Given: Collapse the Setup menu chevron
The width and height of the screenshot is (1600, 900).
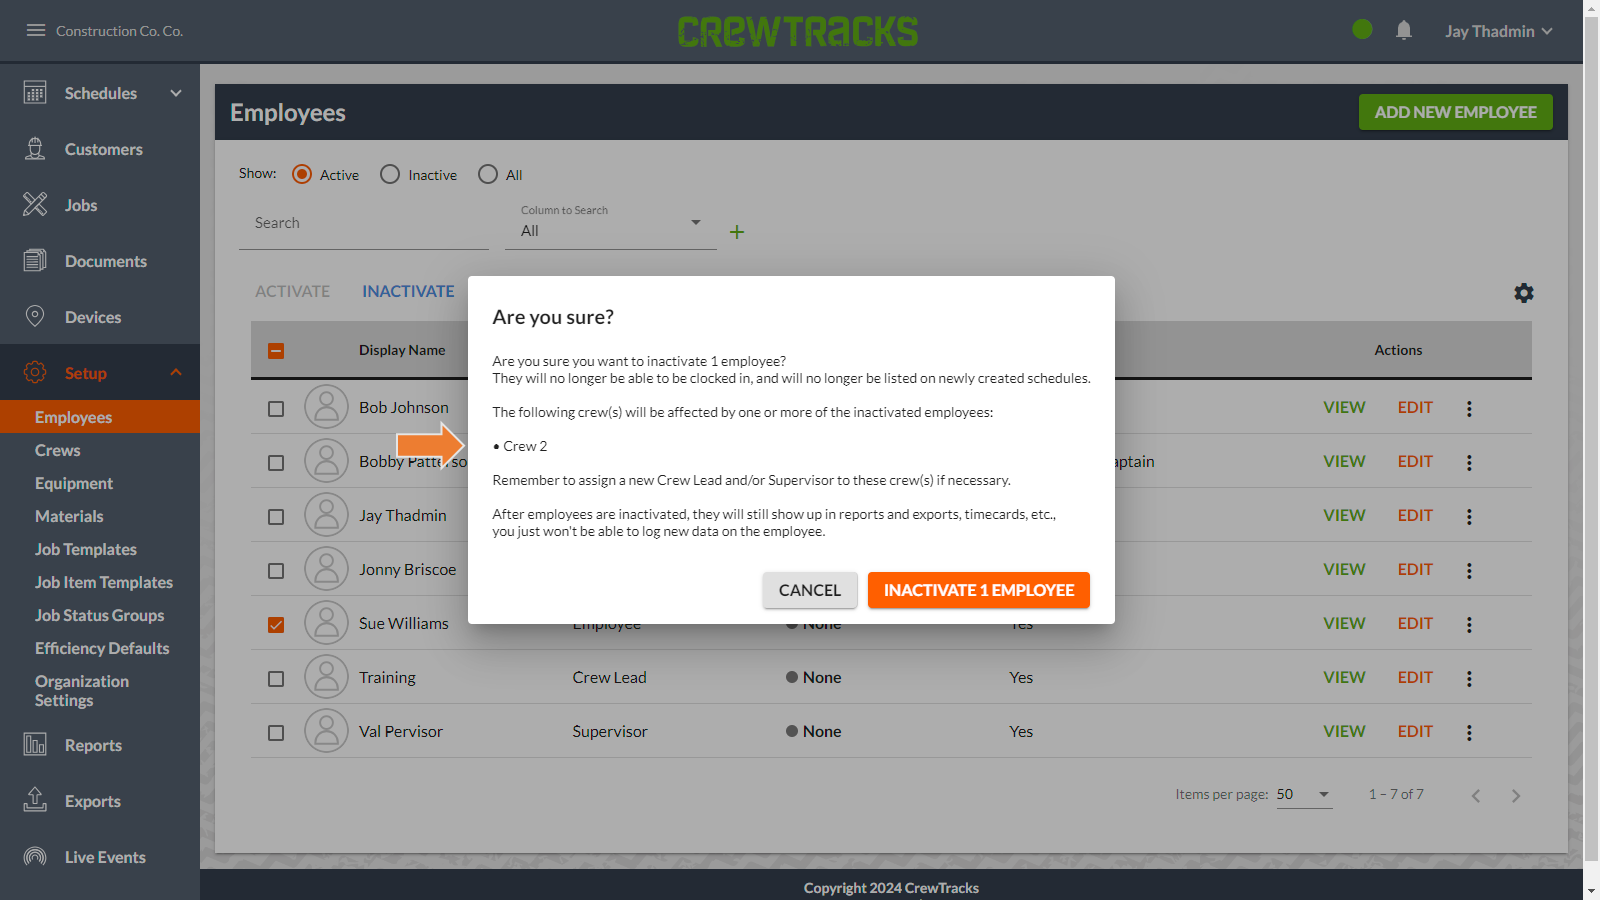Looking at the screenshot, I should point(176,372).
